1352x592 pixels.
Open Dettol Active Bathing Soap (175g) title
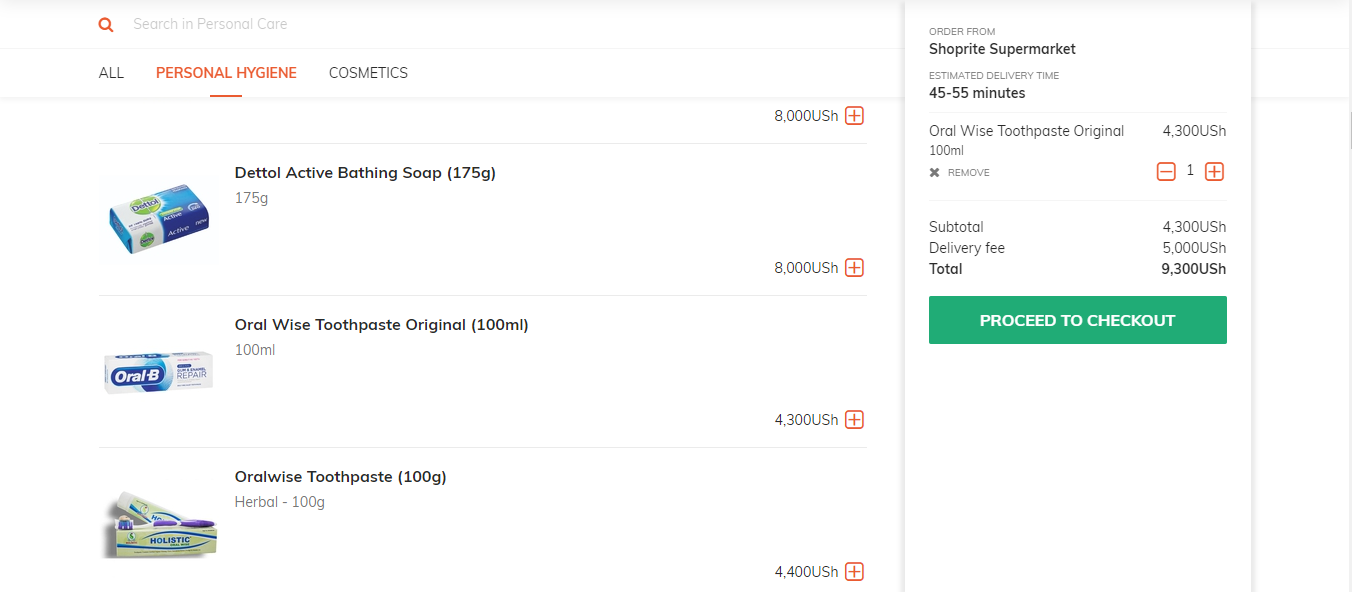[365, 173]
